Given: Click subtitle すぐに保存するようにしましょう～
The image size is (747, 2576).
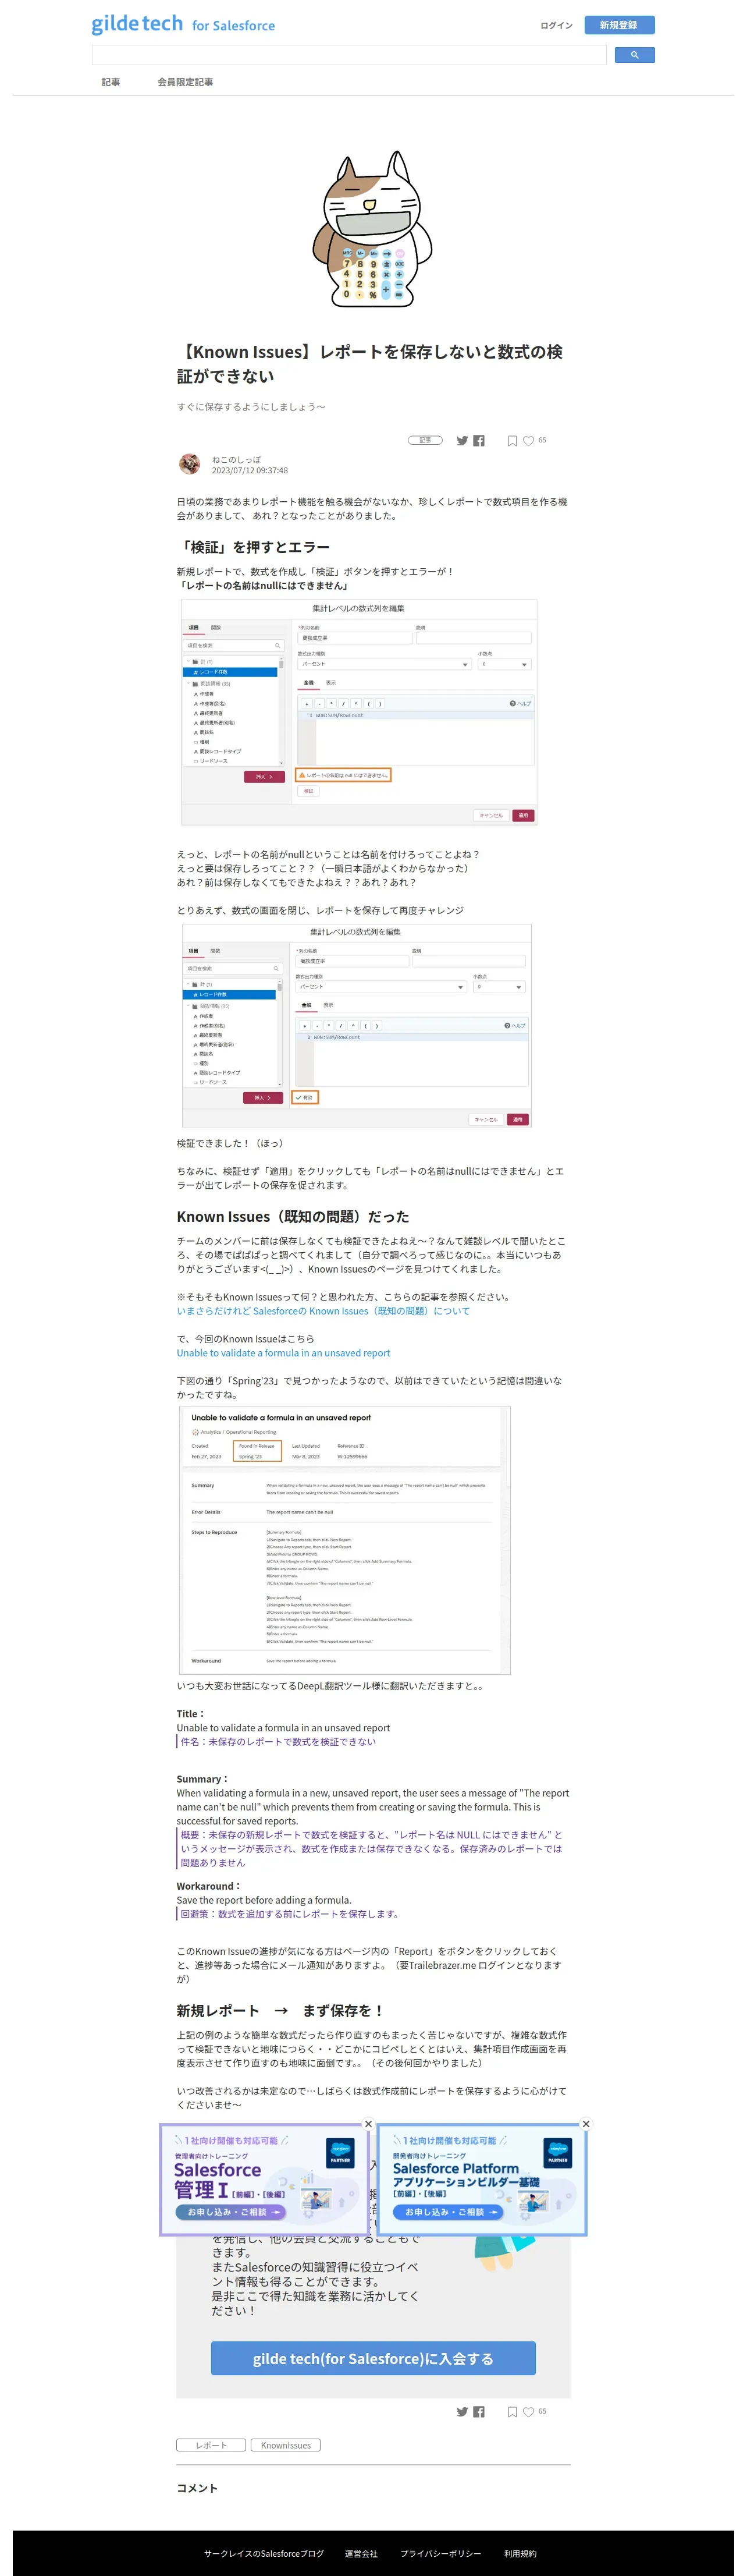Looking at the screenshot, I should coord(251,407).
